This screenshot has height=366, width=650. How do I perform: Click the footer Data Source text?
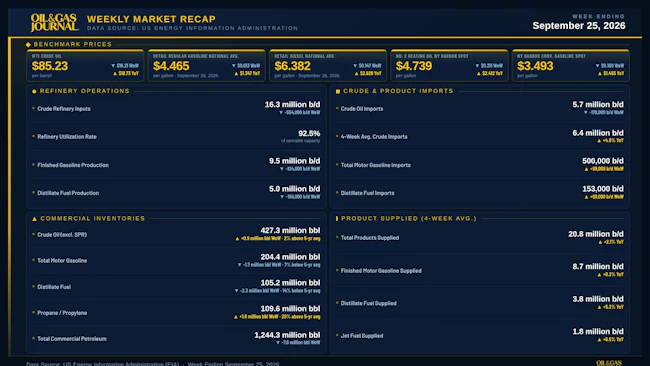[x=153, y=364]
